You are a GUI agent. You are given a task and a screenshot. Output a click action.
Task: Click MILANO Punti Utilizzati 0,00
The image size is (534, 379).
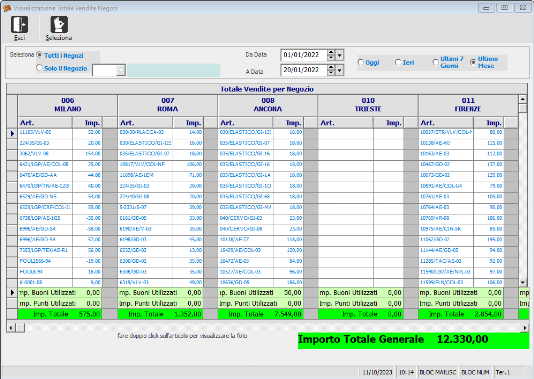[x=60, y=303]
